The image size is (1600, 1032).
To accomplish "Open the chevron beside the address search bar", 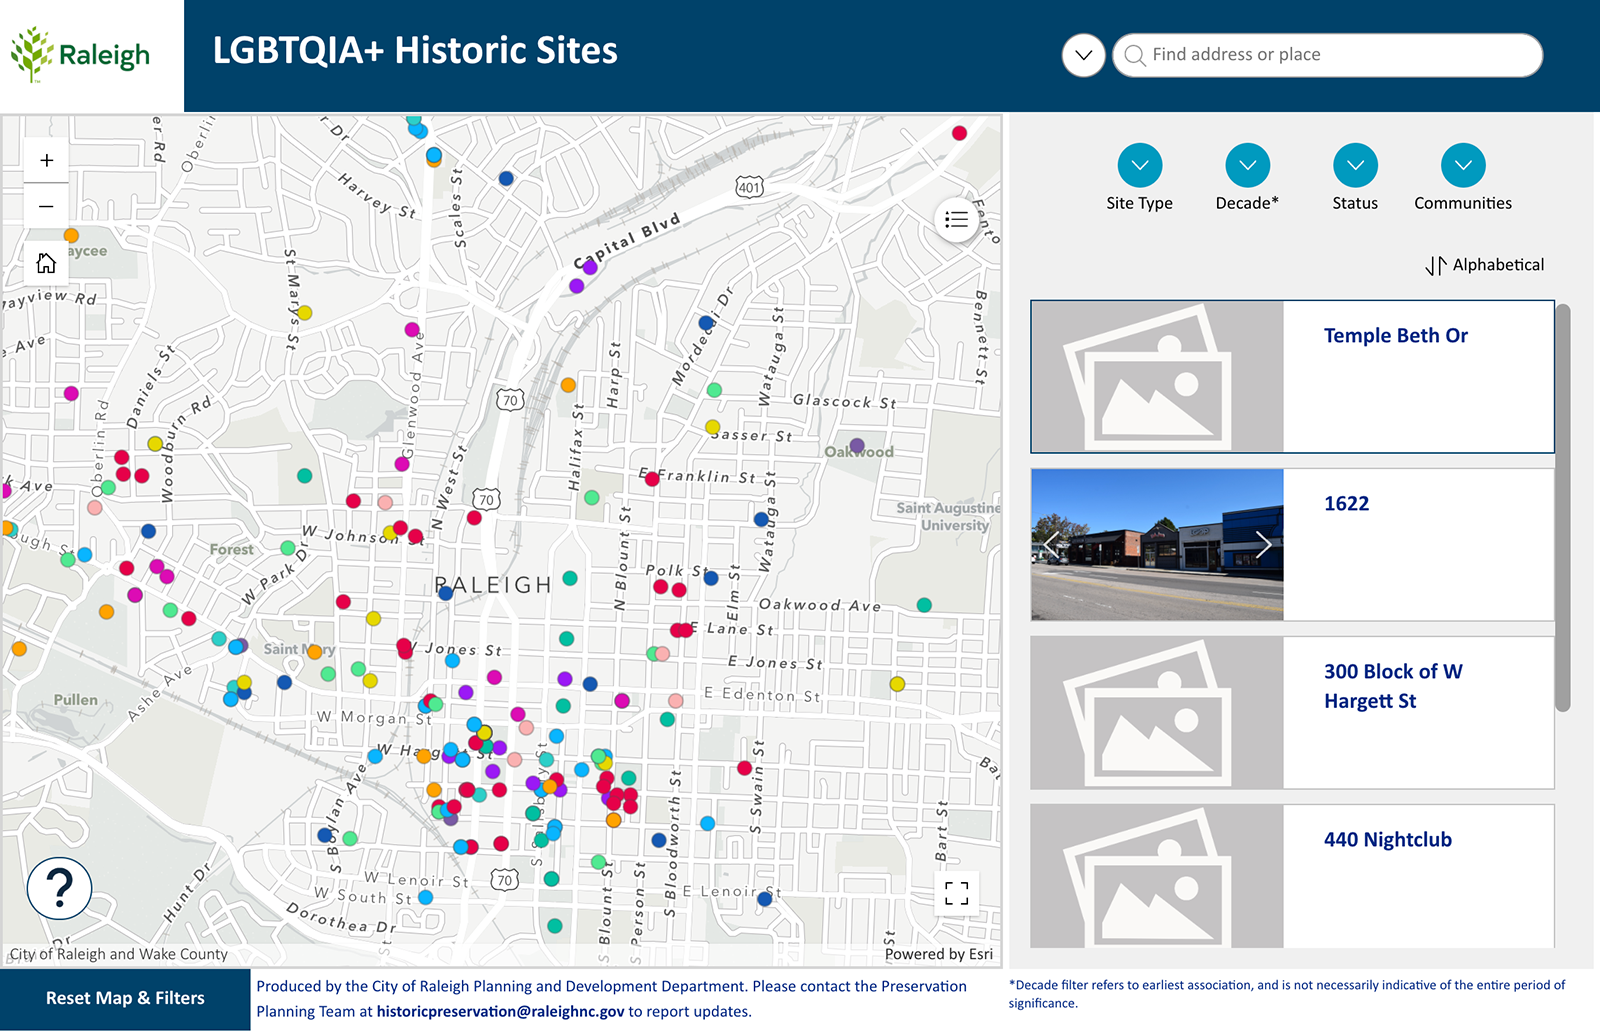I will tap(1082, 55).
